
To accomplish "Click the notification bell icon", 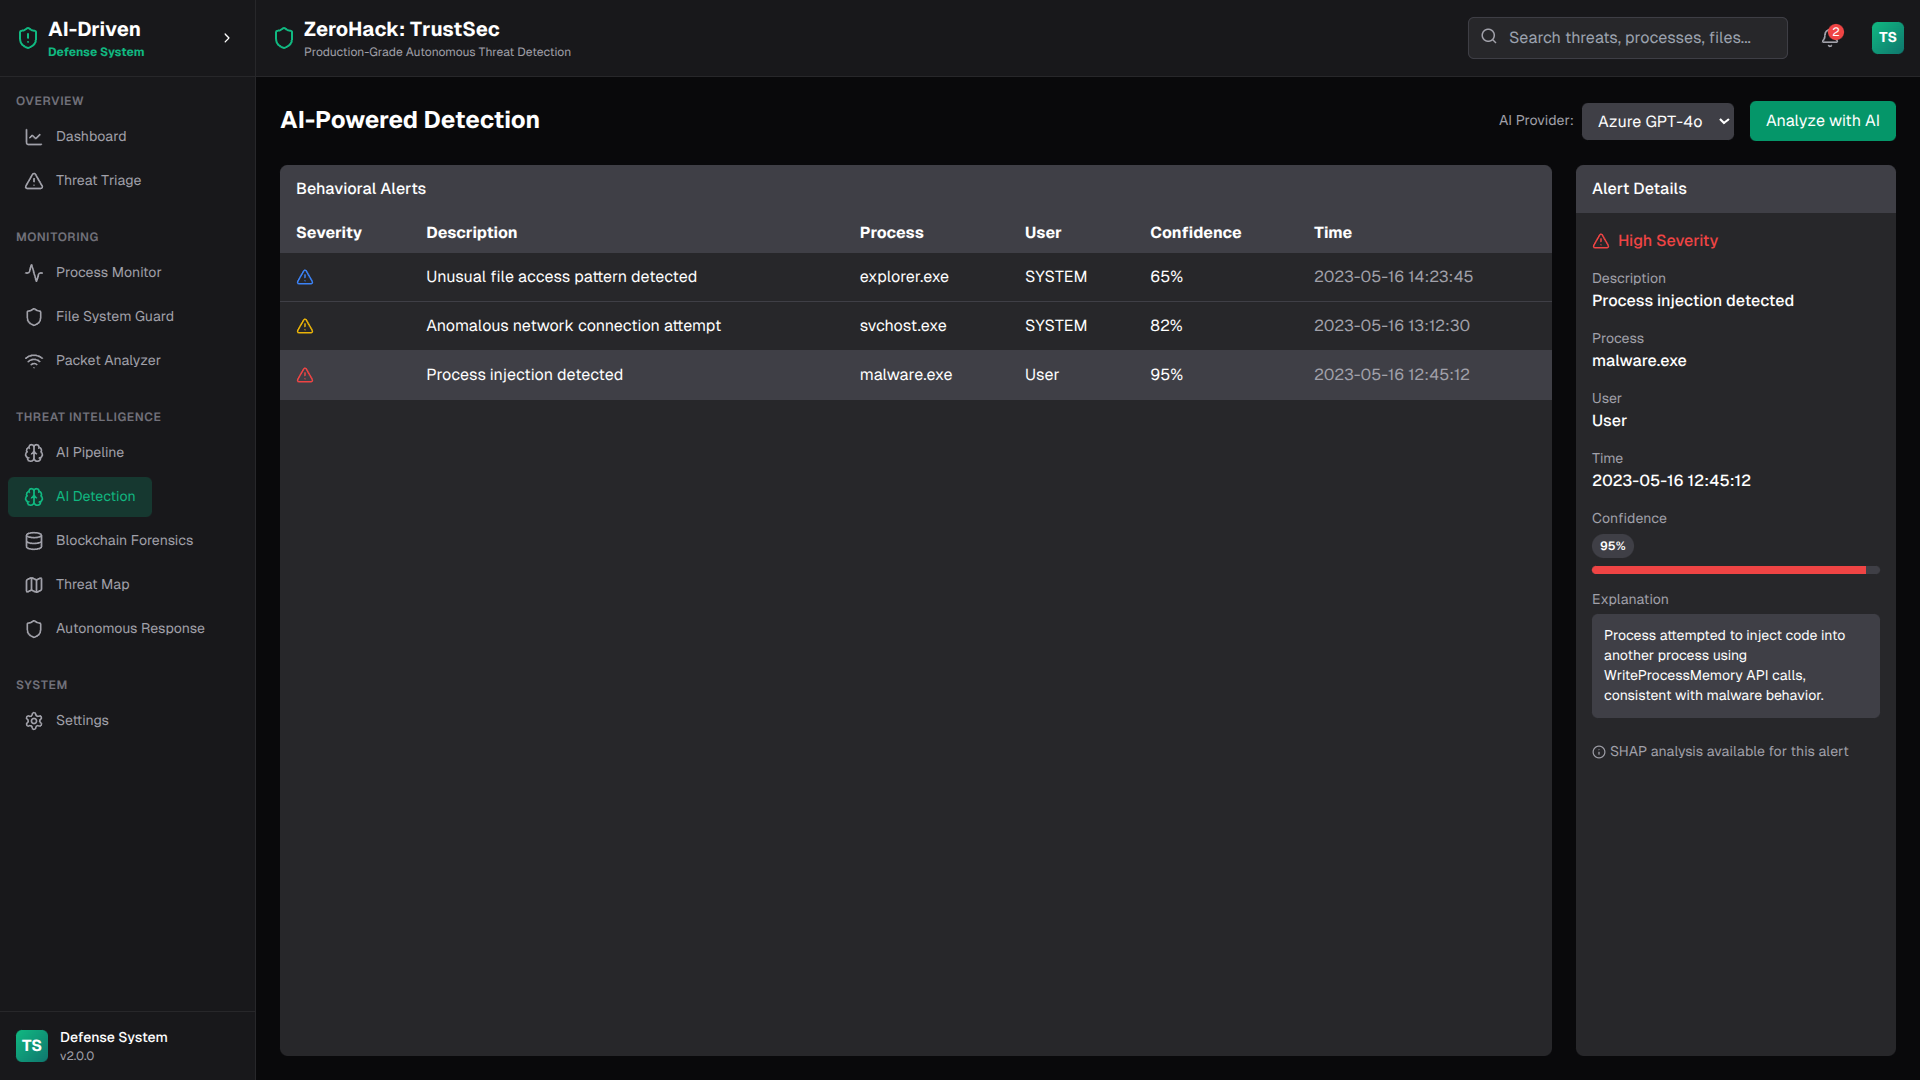I will click(1829, 38).
